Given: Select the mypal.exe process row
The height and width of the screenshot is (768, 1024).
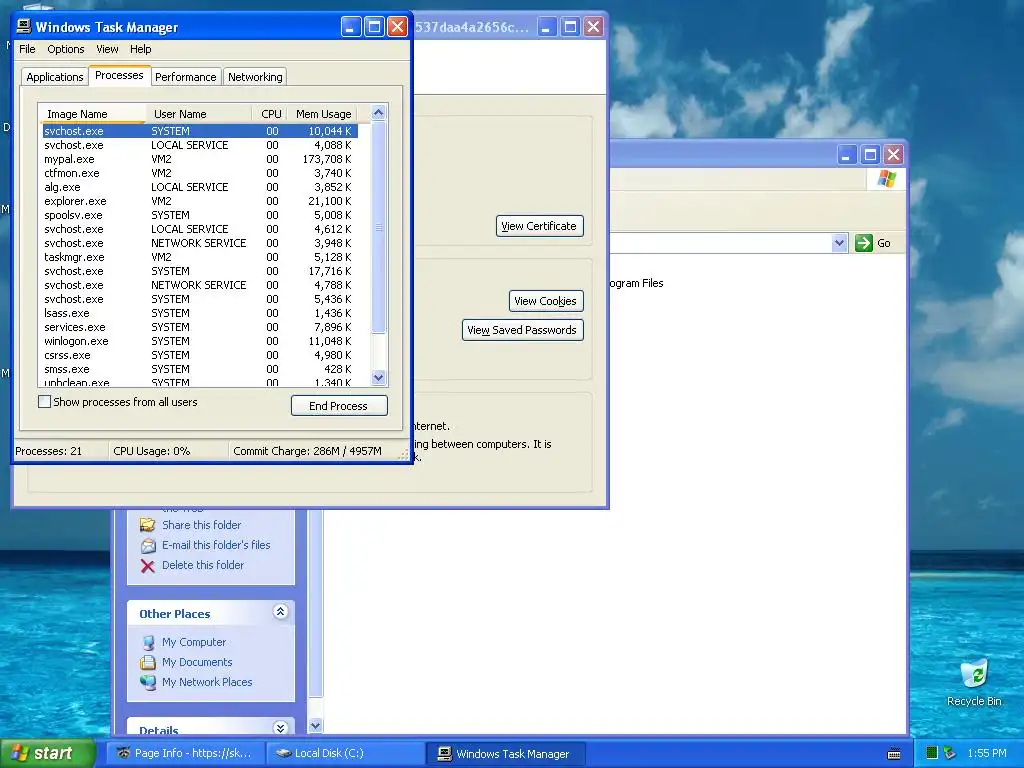Looking at the screenshot, I should pos(200,159).
